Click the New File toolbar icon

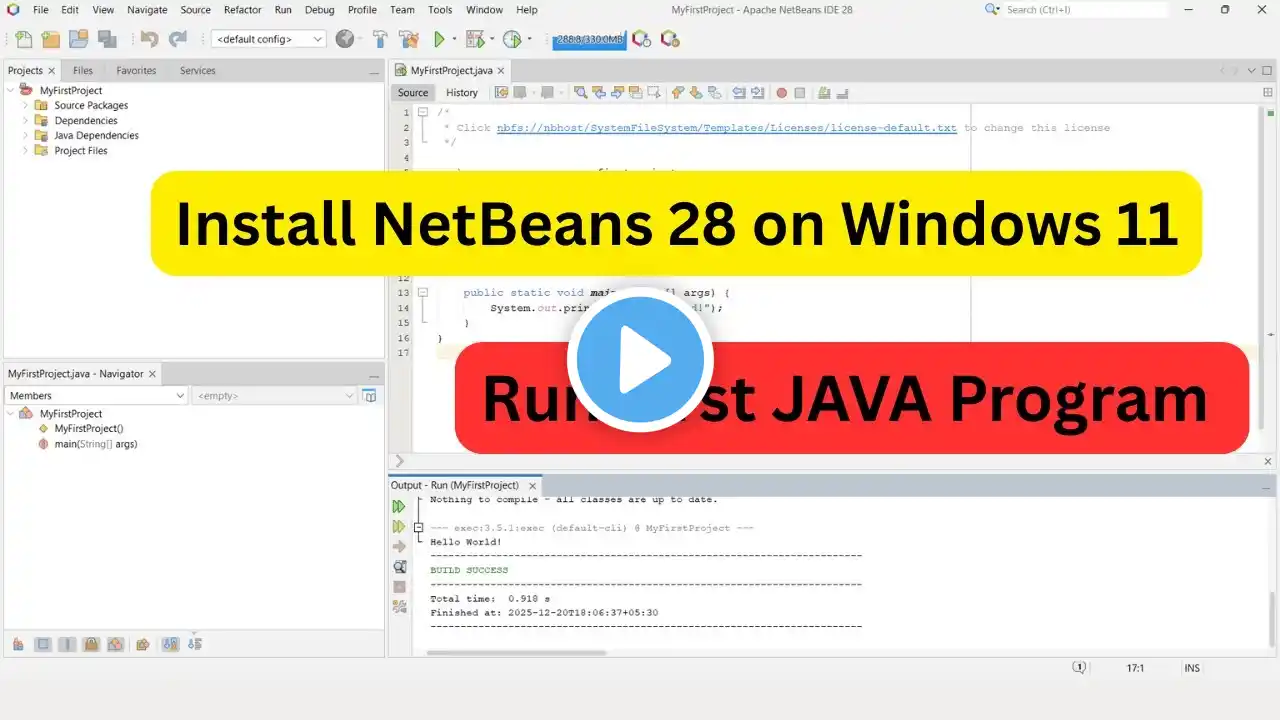click(x=23, y=39)
